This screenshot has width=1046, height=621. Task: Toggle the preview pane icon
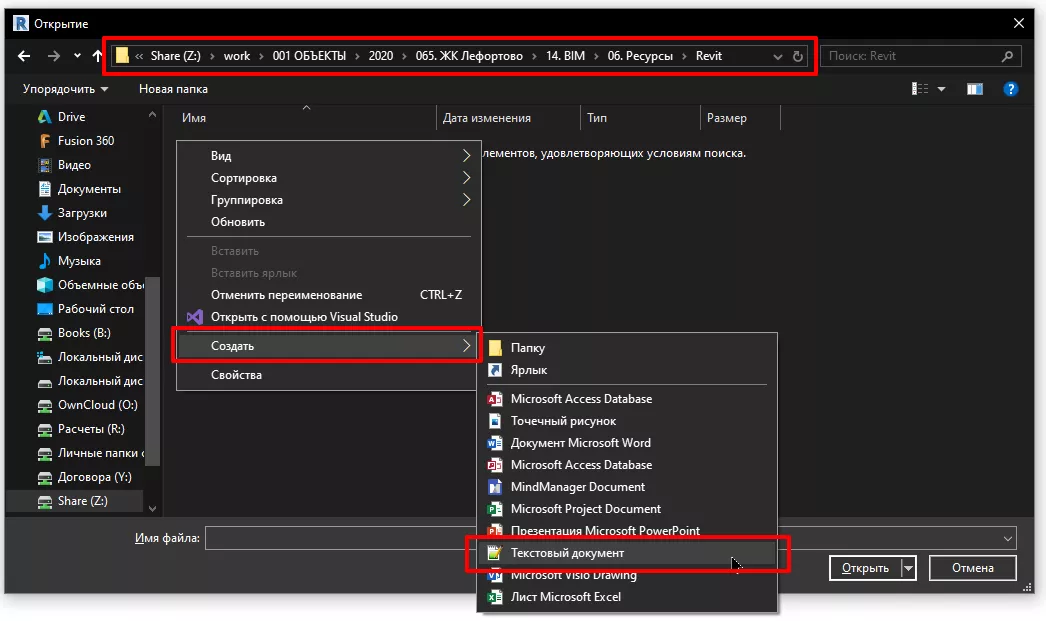[975, 89]
